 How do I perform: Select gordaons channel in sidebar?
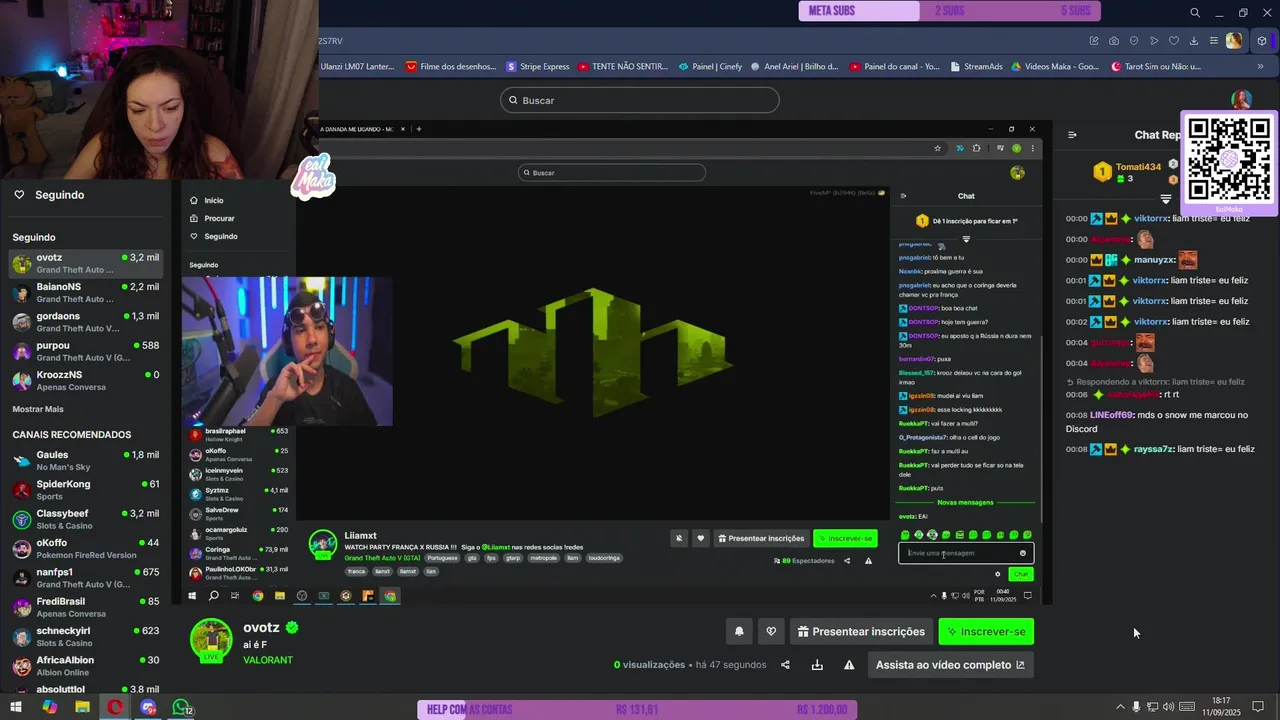coord(85,322)
